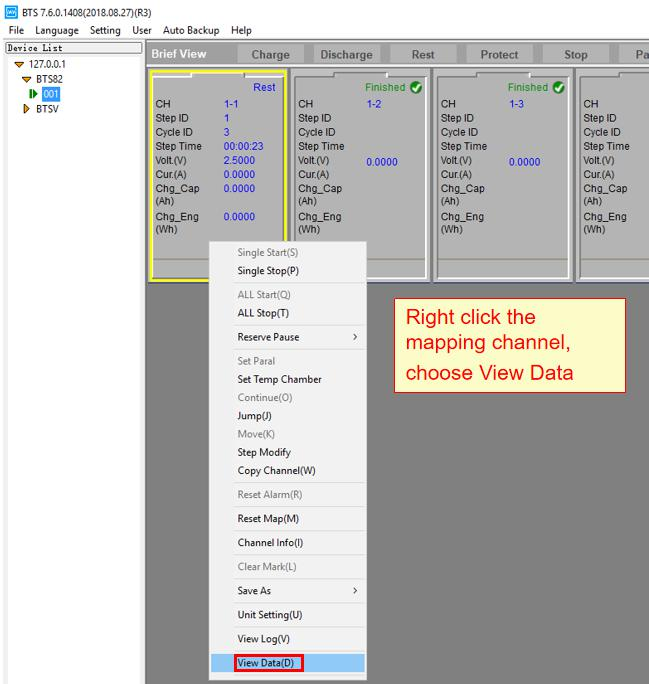Click Cycle ID value 3 on channel 1-1
Screen dimensions: 649x684
point(226,132)
